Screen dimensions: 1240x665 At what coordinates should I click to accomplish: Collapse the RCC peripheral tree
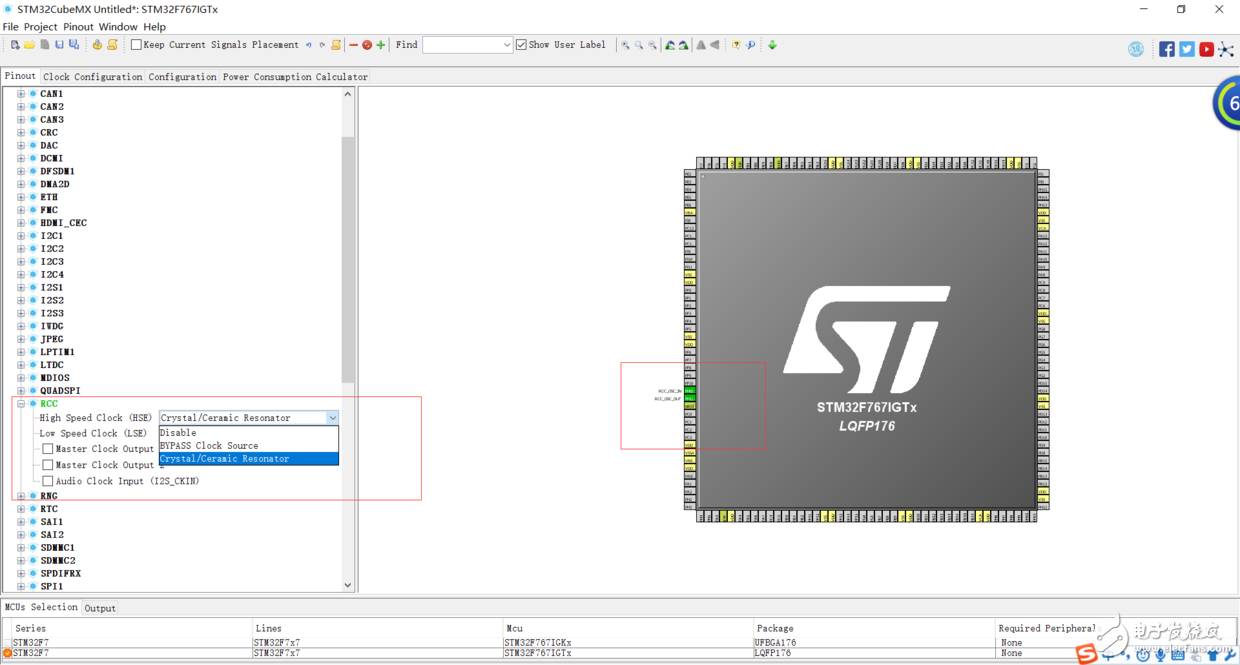point(21,403)
